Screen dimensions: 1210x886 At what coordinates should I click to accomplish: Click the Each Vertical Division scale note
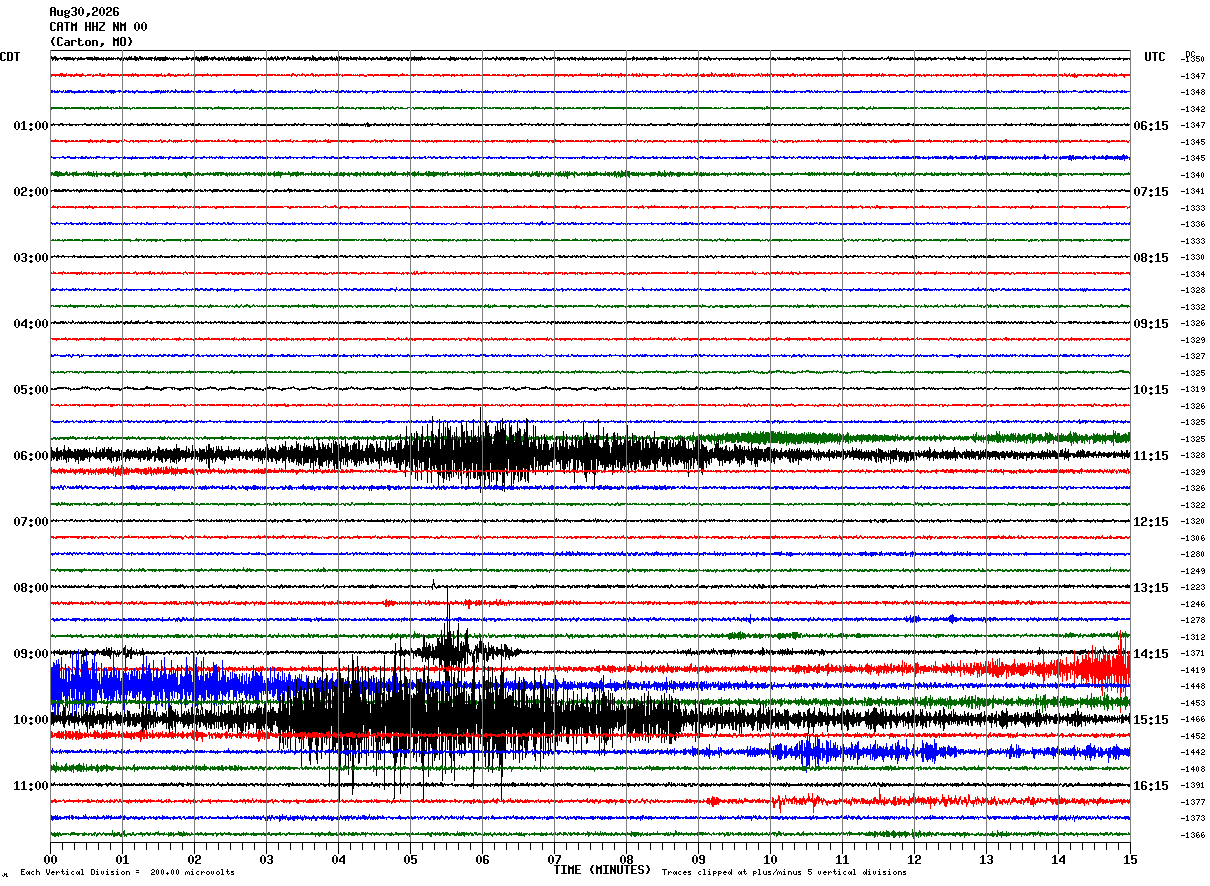click(x=127, y=872)
